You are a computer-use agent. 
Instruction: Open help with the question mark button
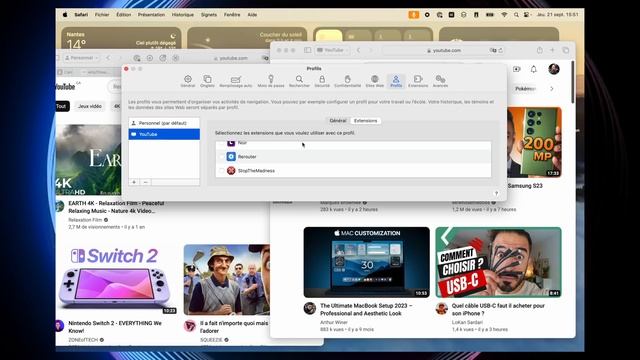pos(496,193)
